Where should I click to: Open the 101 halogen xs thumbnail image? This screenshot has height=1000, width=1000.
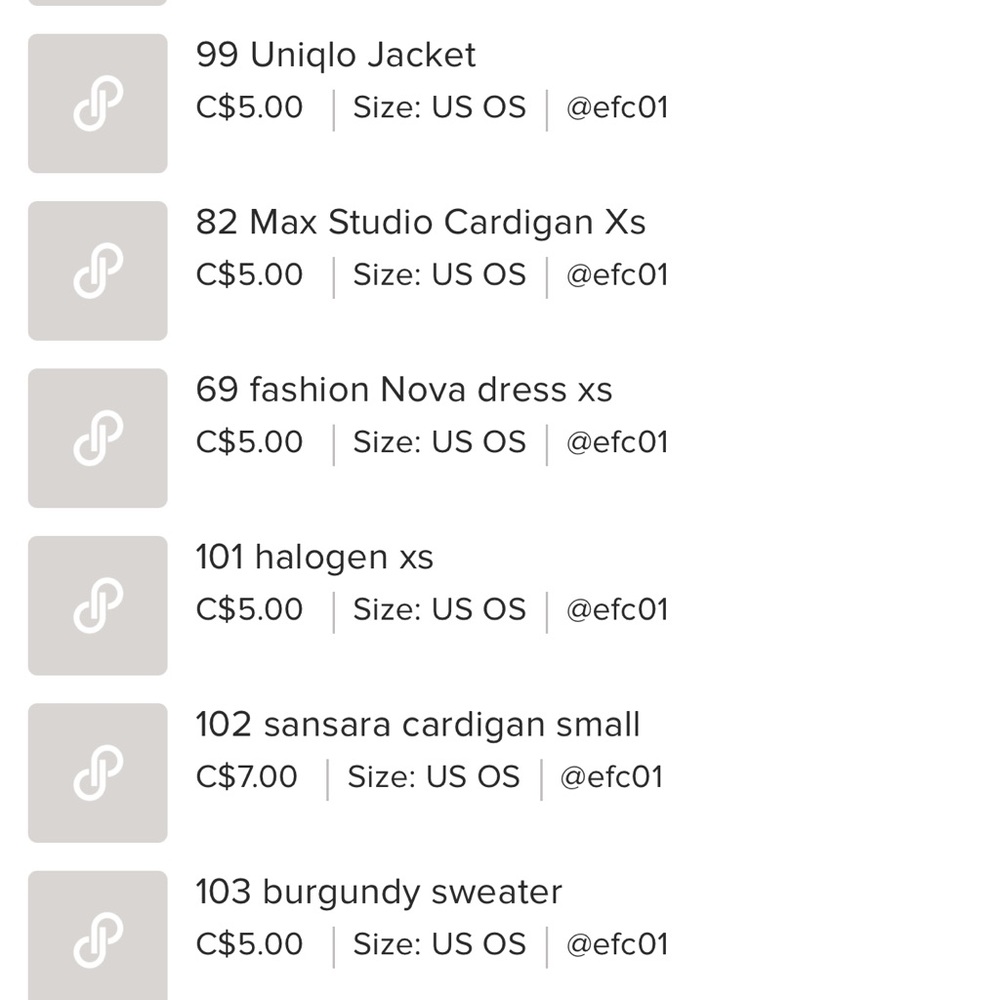pyautogui.click(x=98, y=605)
